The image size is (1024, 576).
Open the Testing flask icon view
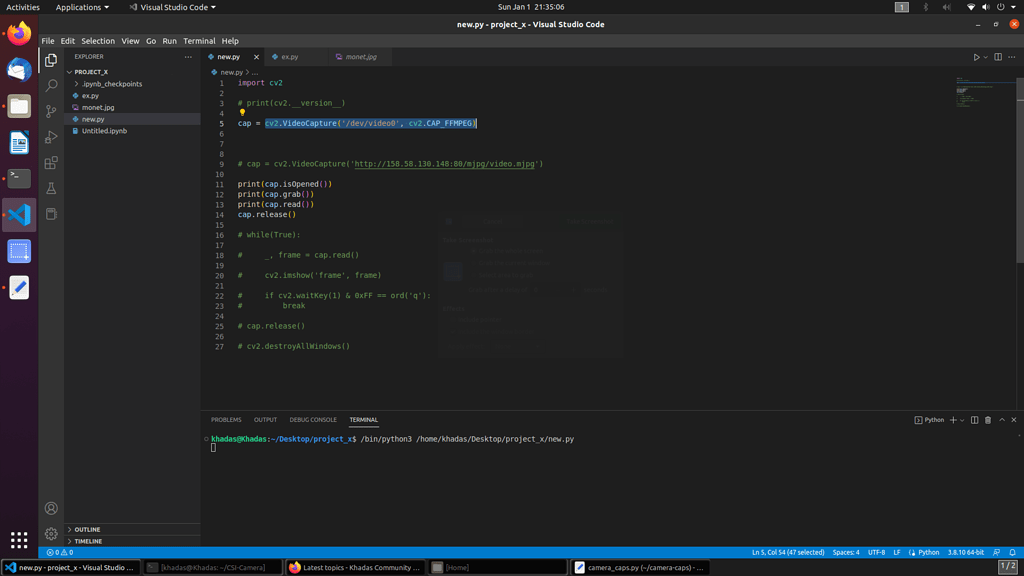[x=51, y=188]
